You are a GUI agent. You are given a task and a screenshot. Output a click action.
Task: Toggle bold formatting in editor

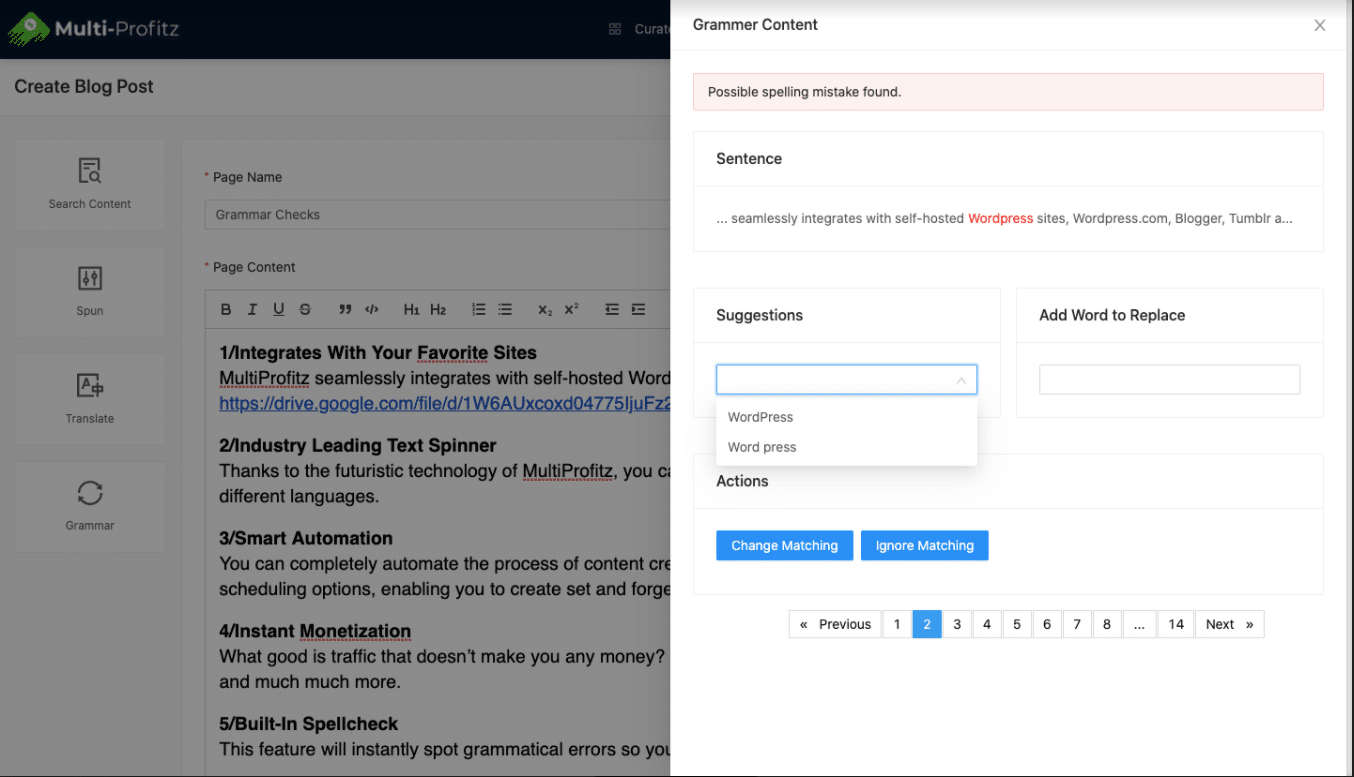point(226,310)
